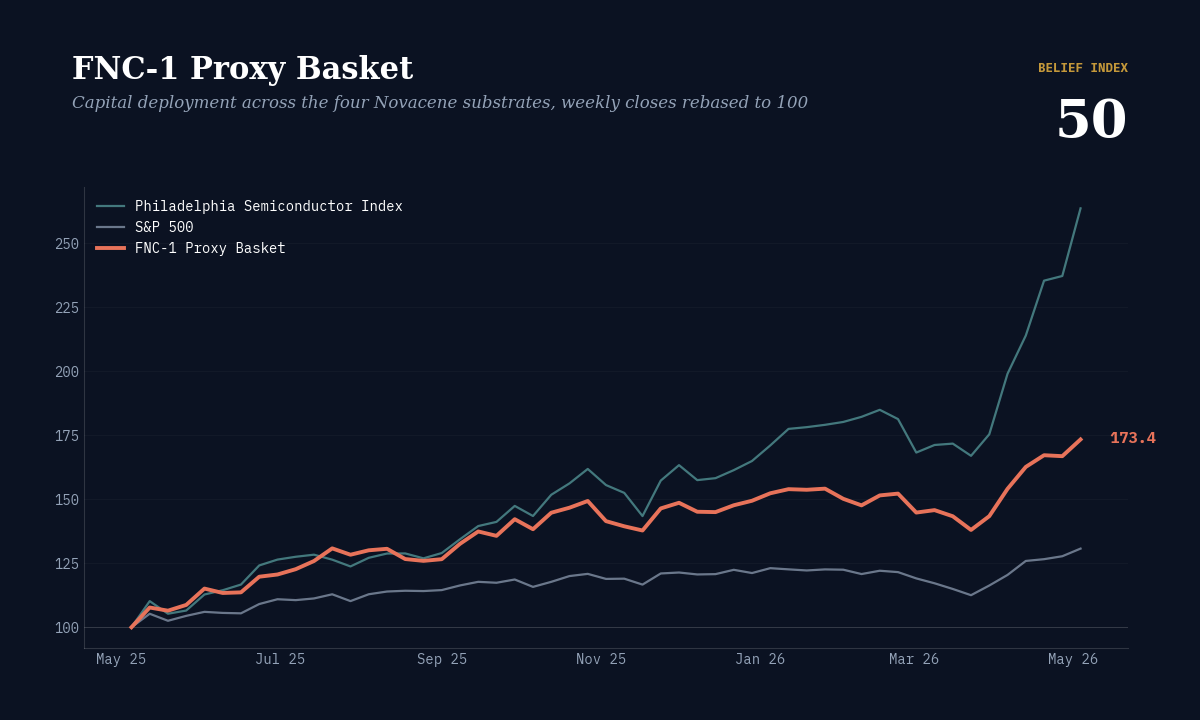Click the 100 y-axis tick label
1200x720 pixels.
67,628
